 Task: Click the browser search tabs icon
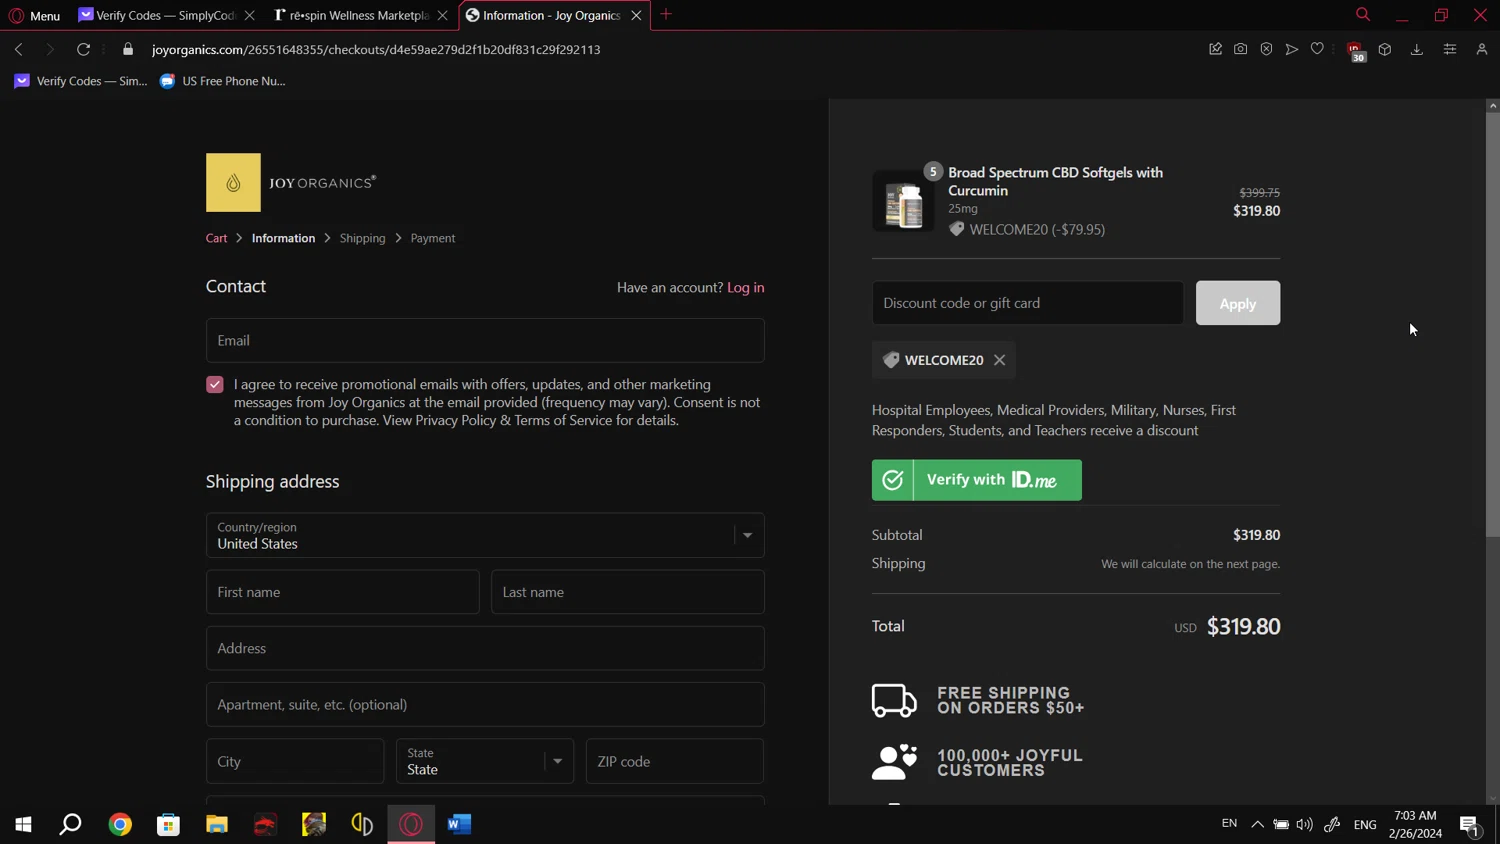(x=1363, y=14)
